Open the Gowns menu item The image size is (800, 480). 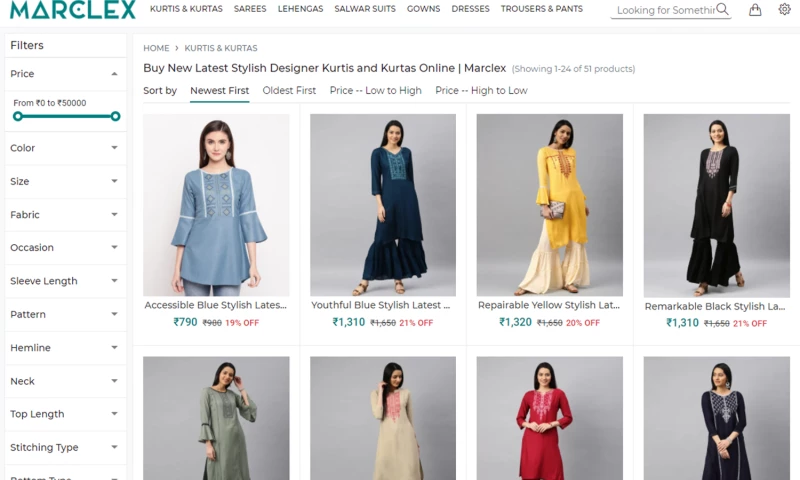(423, 9)
